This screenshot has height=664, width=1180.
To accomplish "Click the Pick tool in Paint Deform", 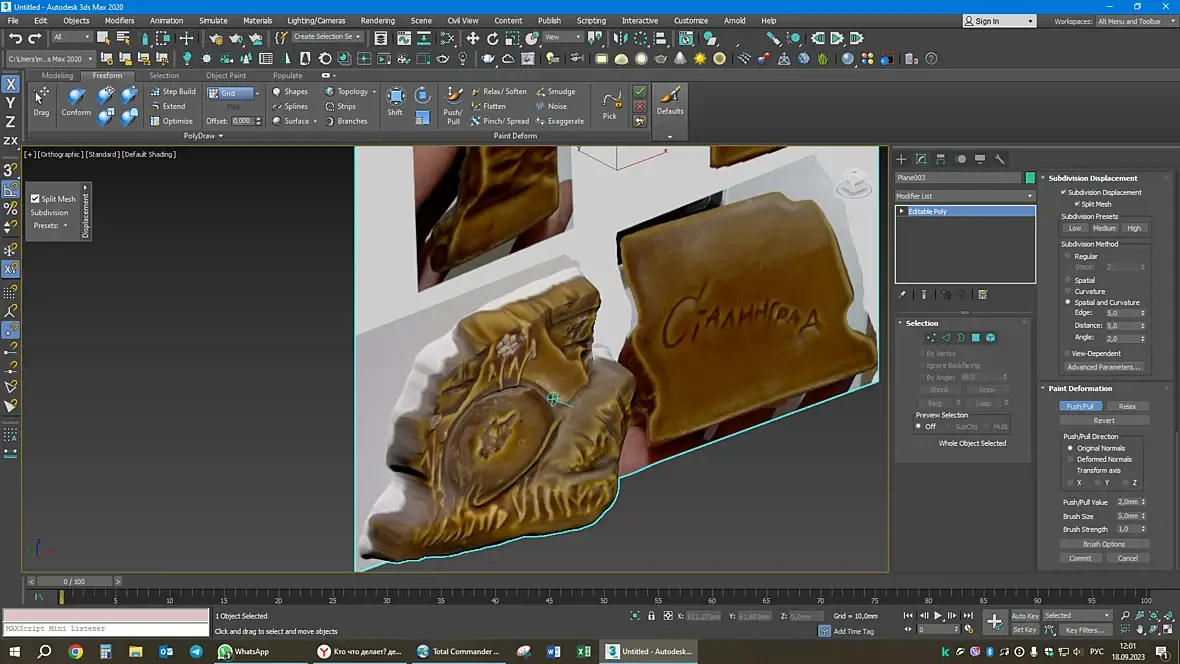I will pos(610,104).
